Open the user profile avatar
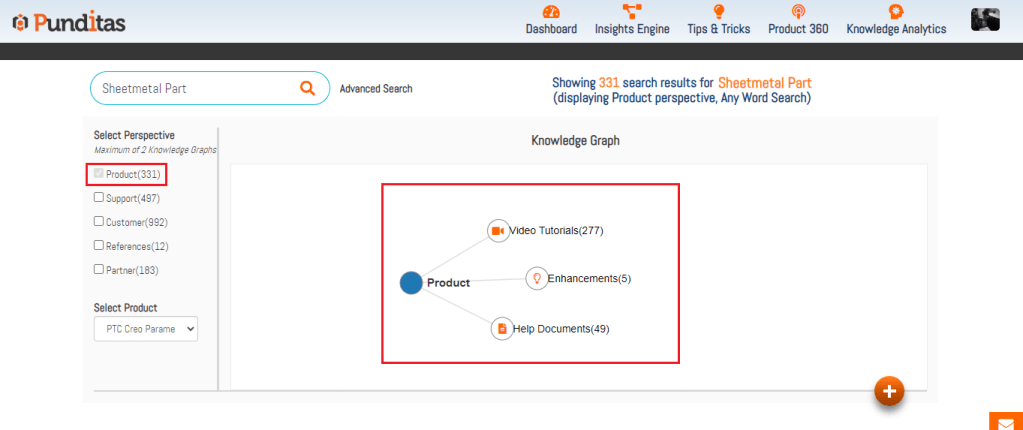Viewport: 1023px width, 430px height. coord(985,19)
